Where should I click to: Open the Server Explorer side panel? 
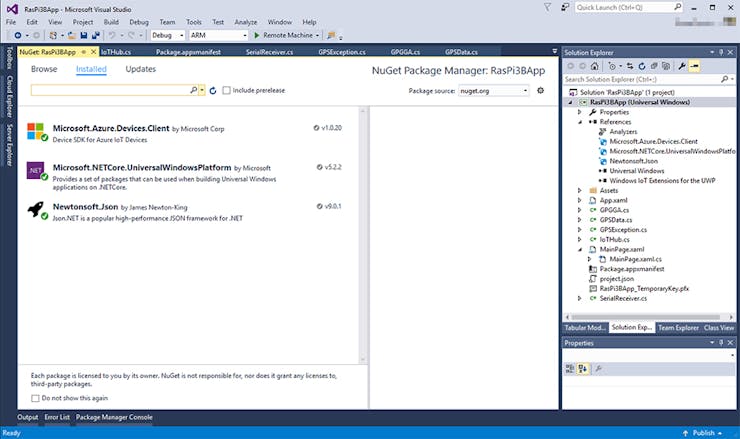pos(8,145)
